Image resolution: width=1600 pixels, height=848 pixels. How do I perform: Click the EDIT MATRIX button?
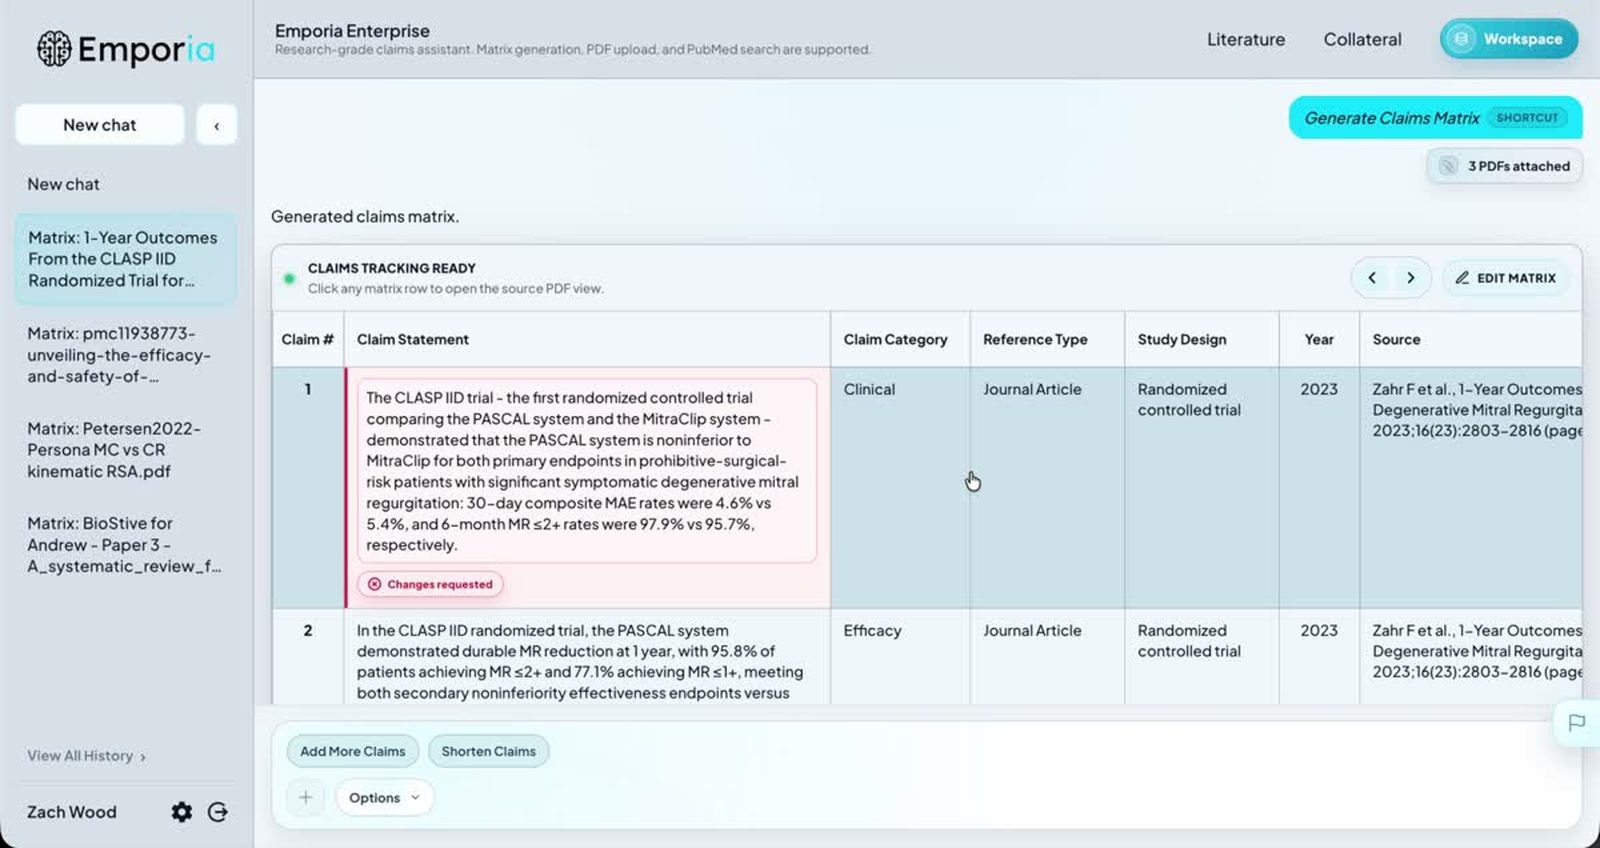(1506, 278)
